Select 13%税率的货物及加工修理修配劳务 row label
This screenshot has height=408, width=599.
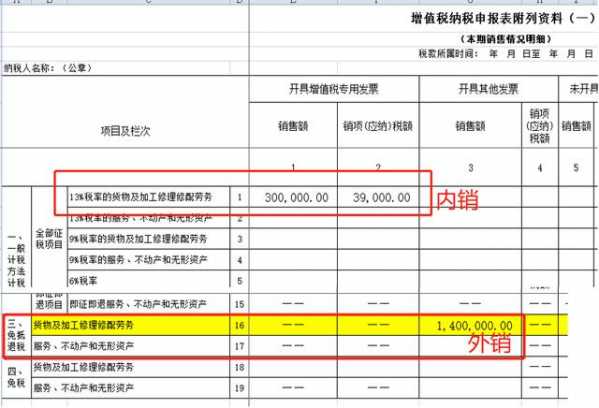tap(148, 197)
